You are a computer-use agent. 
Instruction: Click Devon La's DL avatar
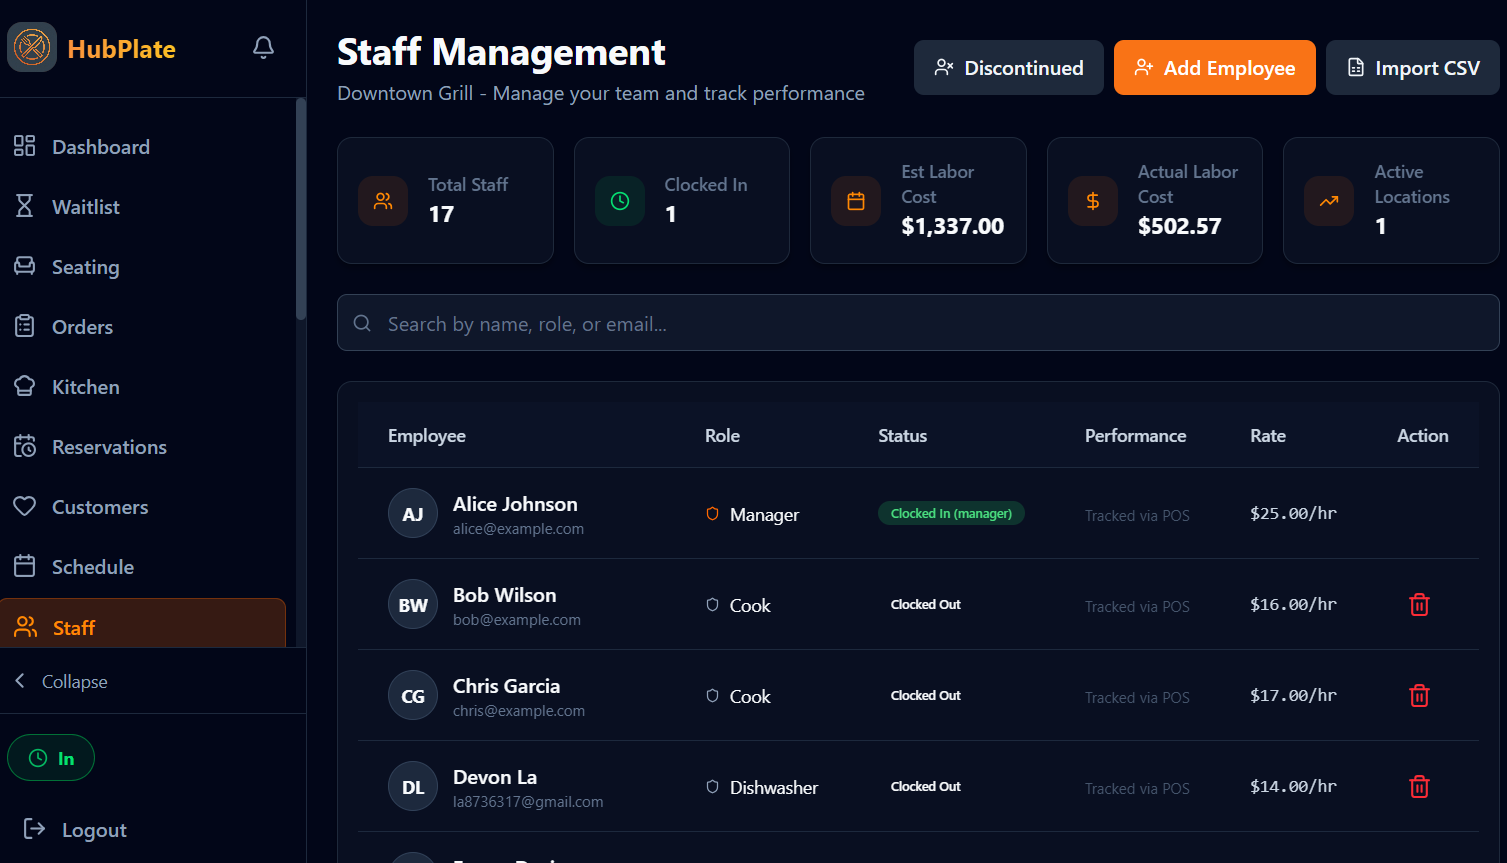coord(413,787)
